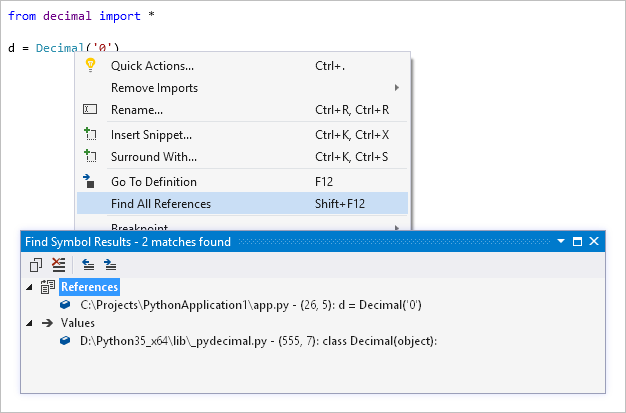
Task: Close the Find Symbol Results panel
Action: click(593, 242)
